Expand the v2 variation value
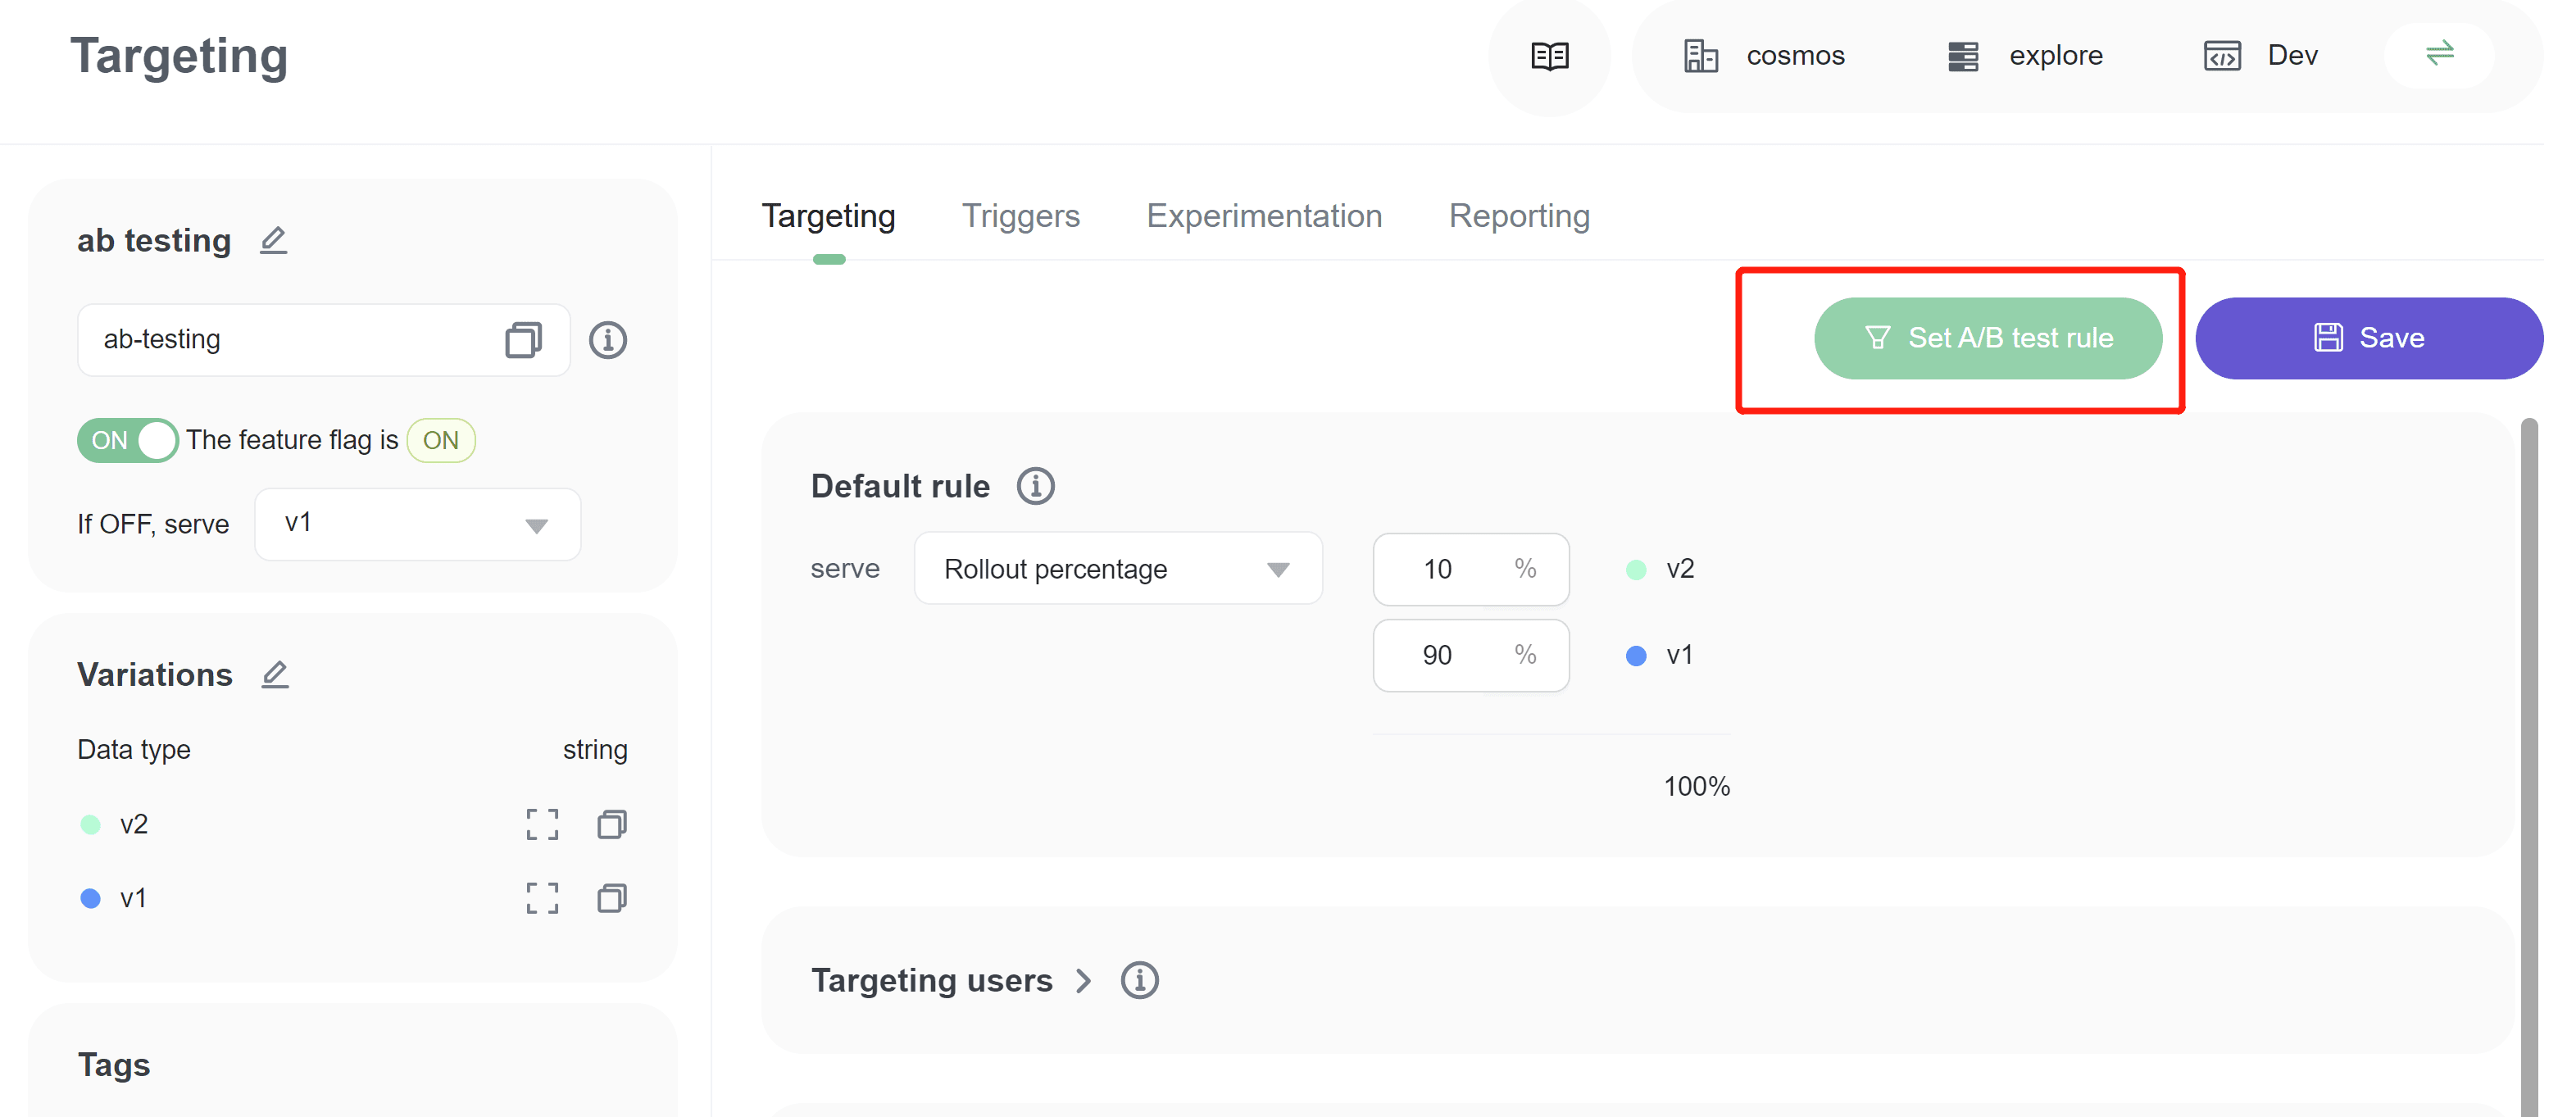2576x1117 pixels. 542,824
